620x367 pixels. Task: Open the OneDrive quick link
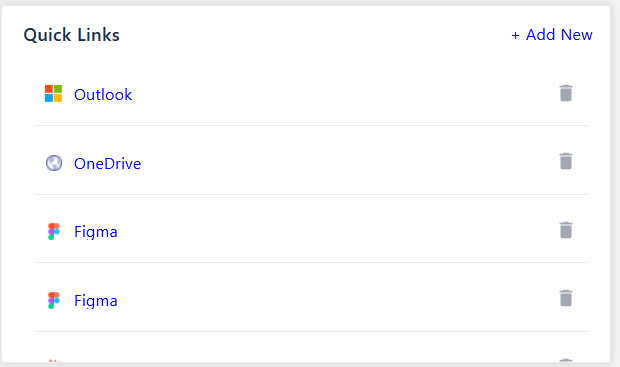click(108, 163)
